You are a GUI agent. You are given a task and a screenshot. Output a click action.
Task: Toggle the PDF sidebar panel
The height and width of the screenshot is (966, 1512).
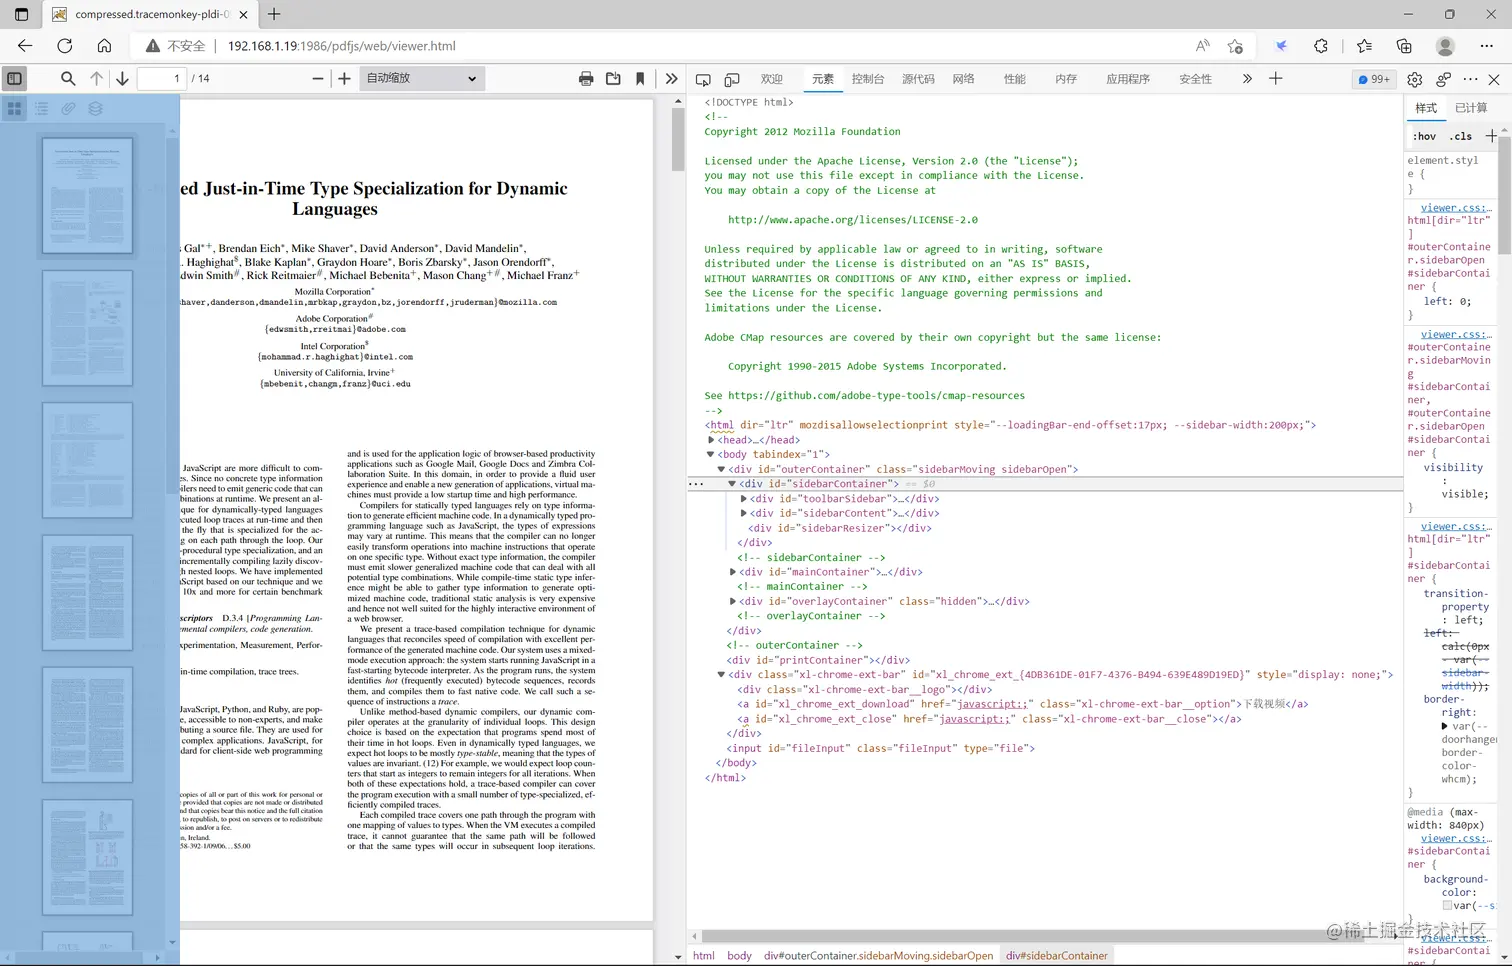(x=14, y=78)
